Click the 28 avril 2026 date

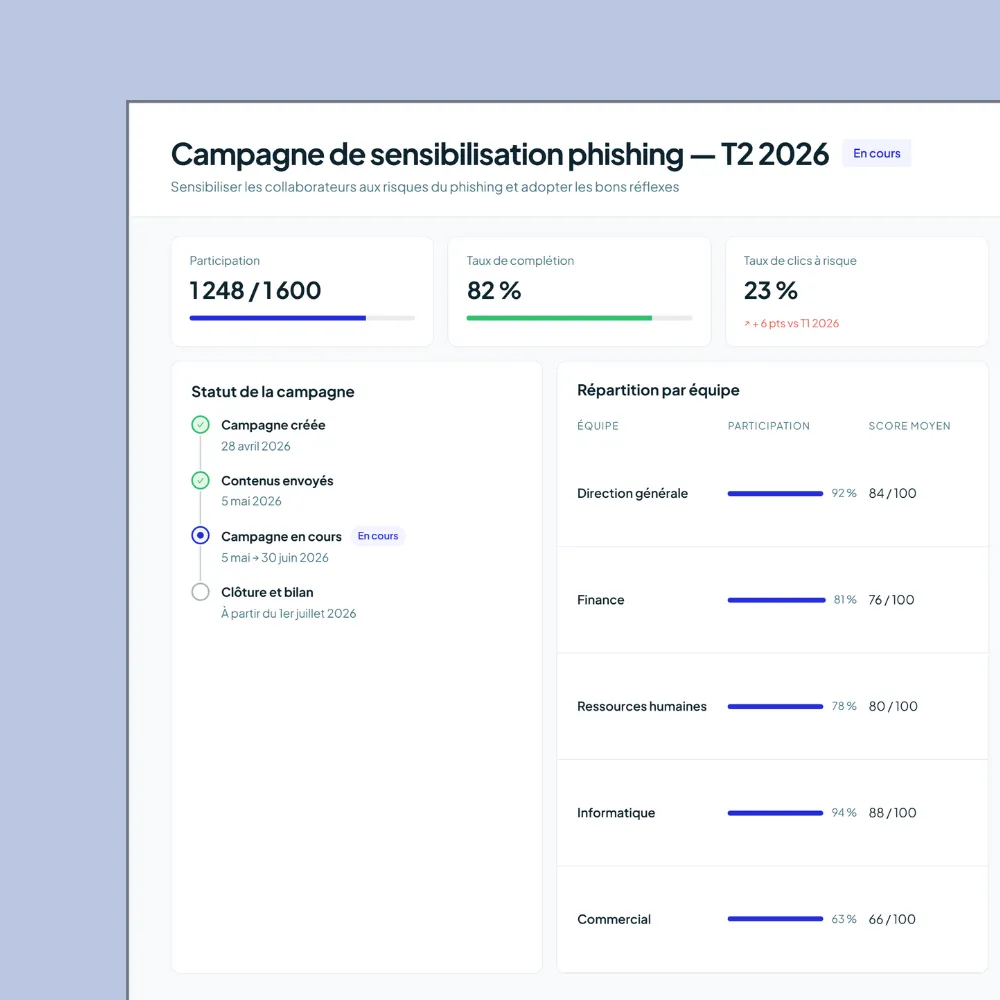256,446
